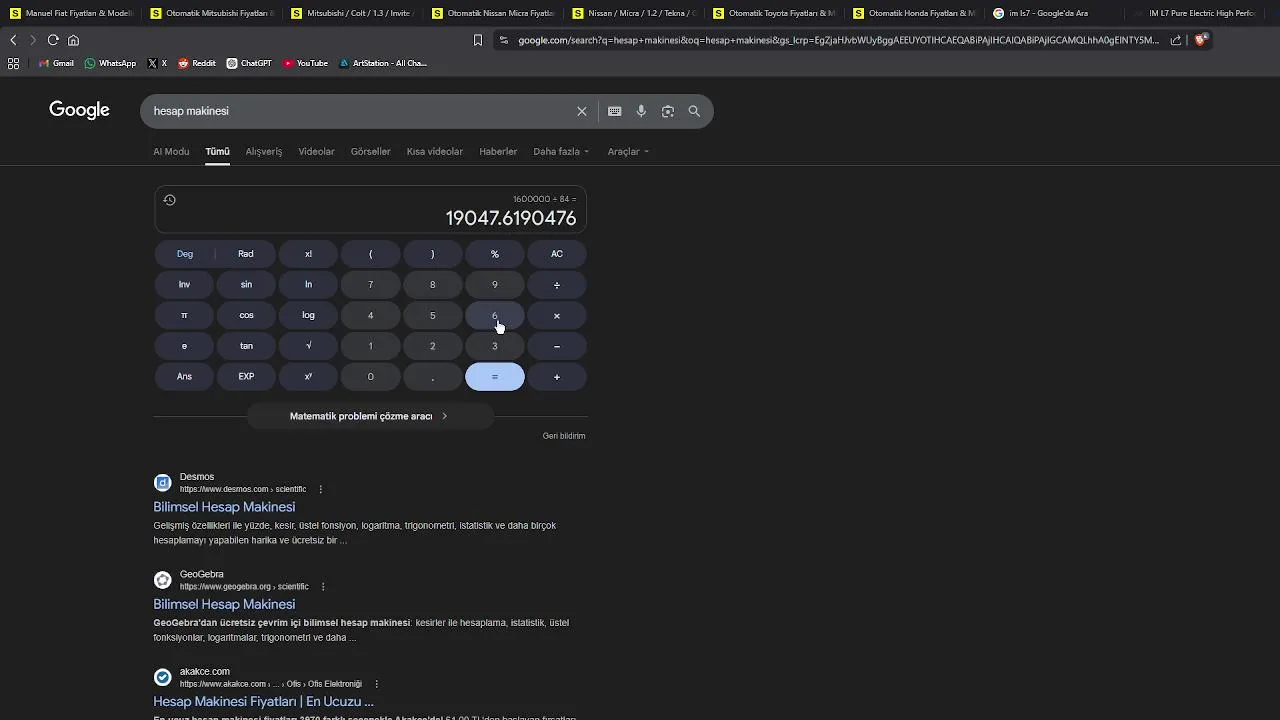Go to the Google logo homepage
This screenshot has height=720, width=1280.
pyautogui.click(x=79, y=110)
